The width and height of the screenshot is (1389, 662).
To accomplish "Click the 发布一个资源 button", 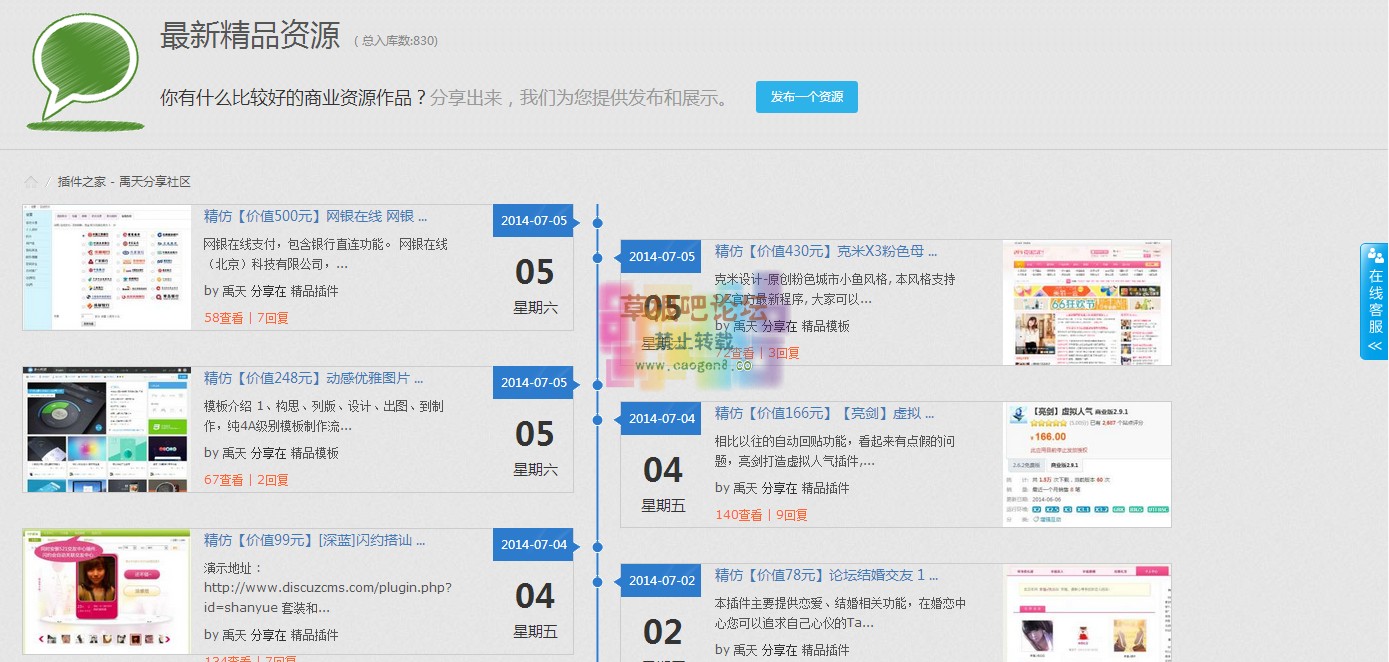I will 806,97.
